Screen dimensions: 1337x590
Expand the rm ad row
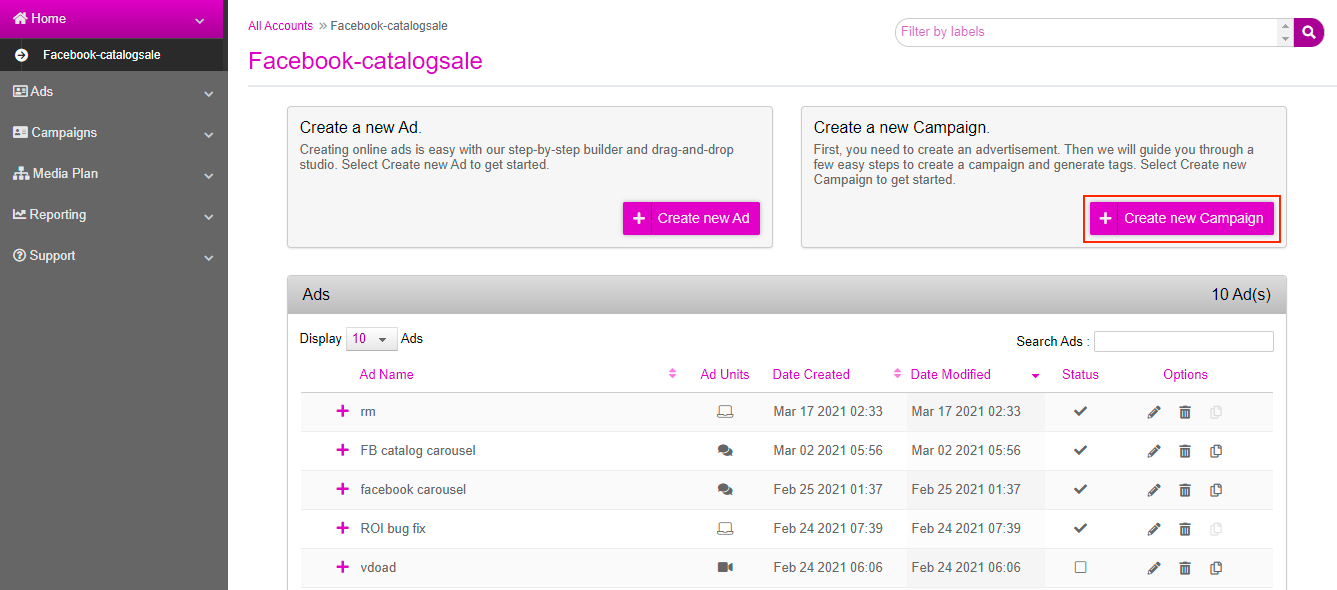(x=343, y=411)
